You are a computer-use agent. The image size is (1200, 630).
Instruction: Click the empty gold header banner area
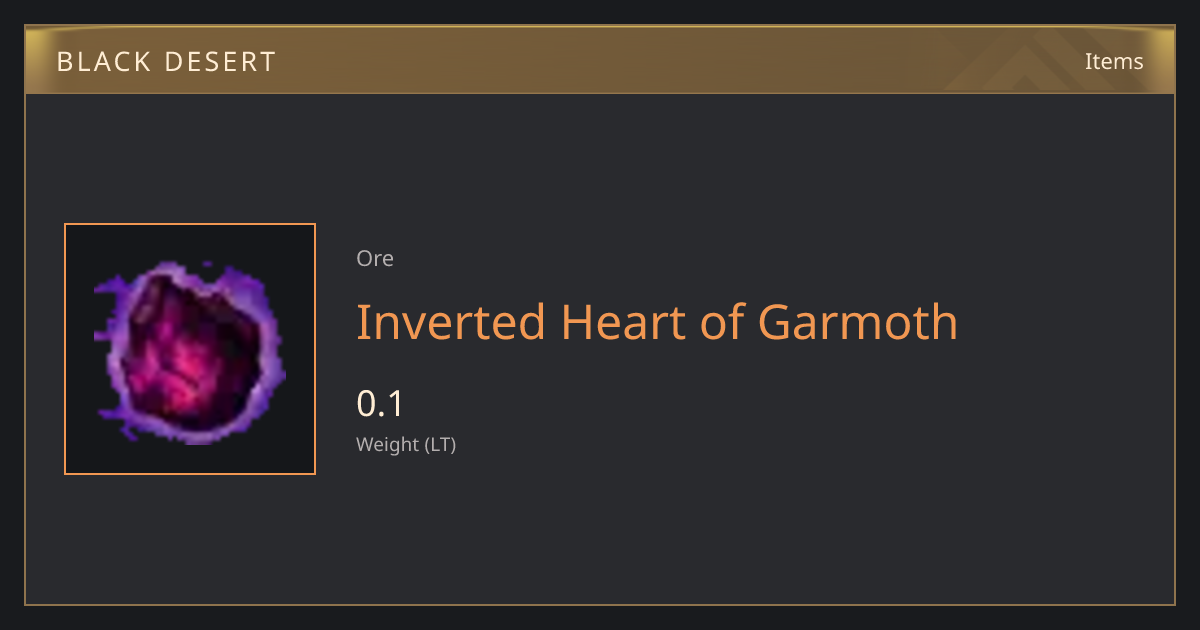600,60
